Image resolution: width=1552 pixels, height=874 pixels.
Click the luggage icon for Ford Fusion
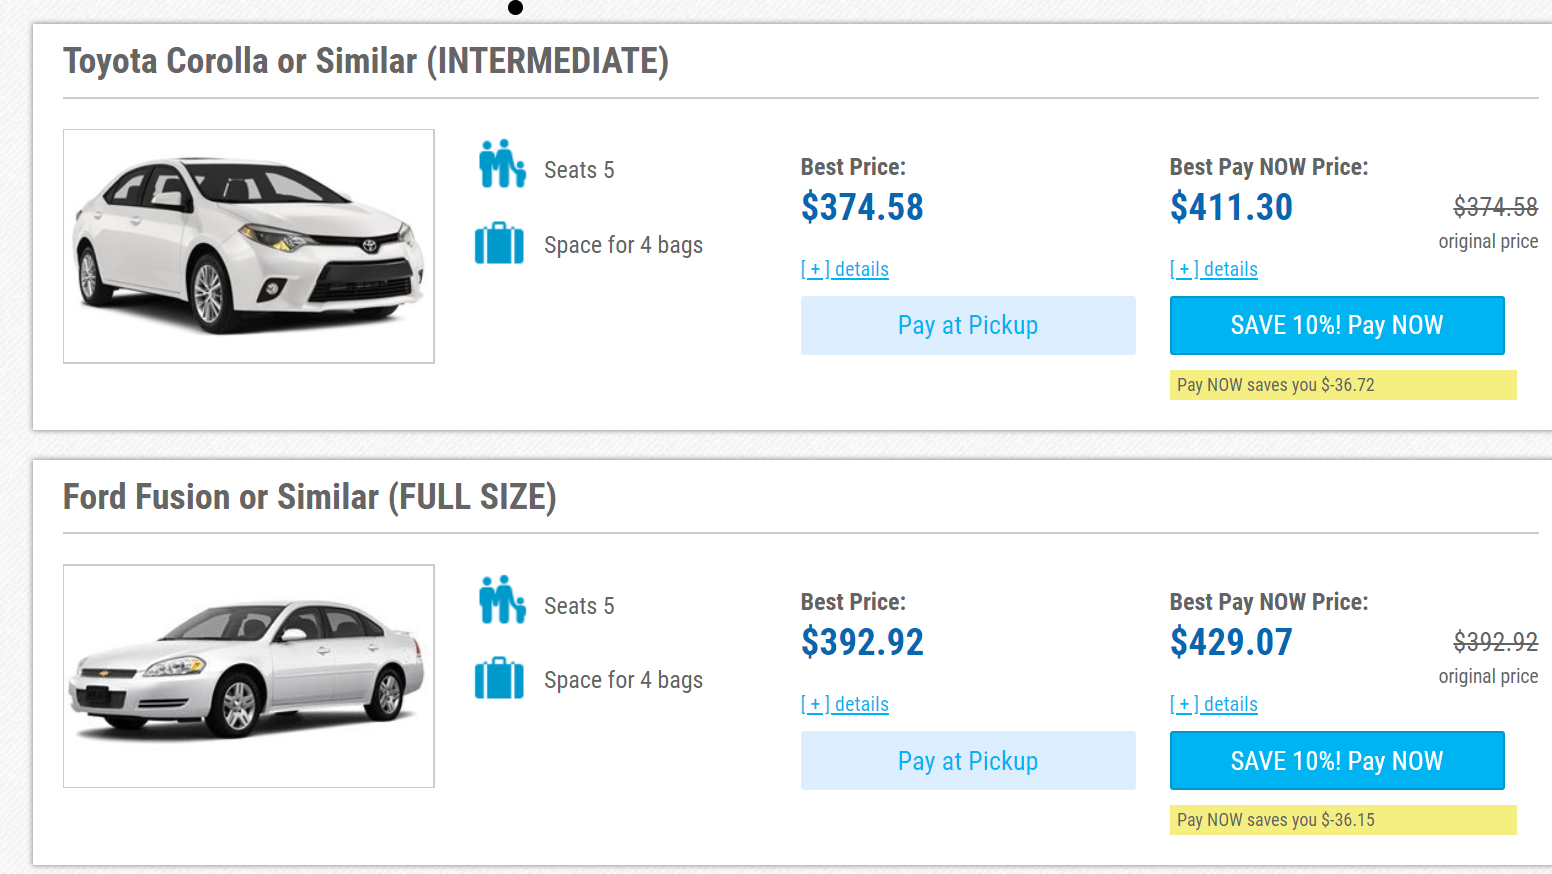tap(499, 679)
